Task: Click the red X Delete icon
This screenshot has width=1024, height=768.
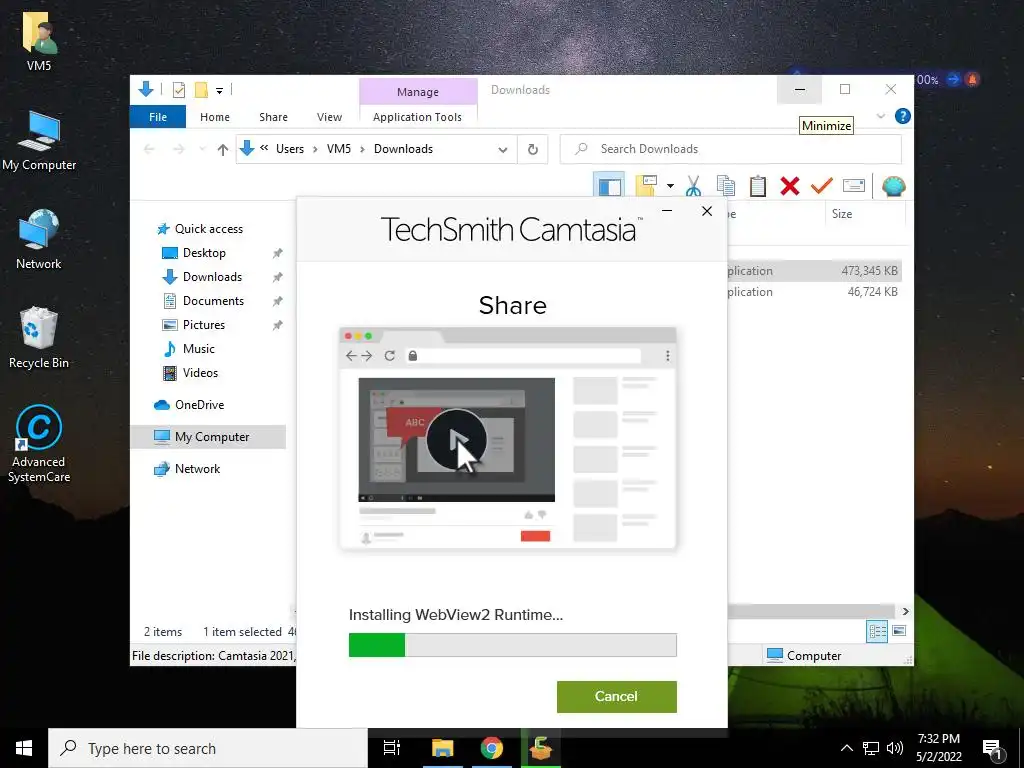Action: (x=790, y=186)
